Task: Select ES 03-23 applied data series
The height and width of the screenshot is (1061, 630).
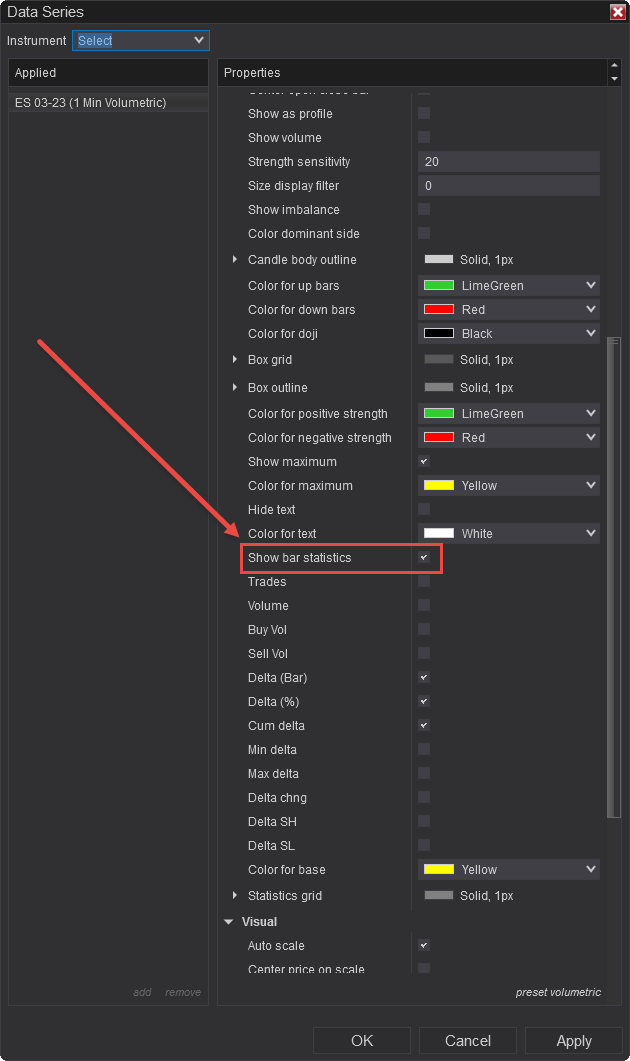Action: pos(91,103)
